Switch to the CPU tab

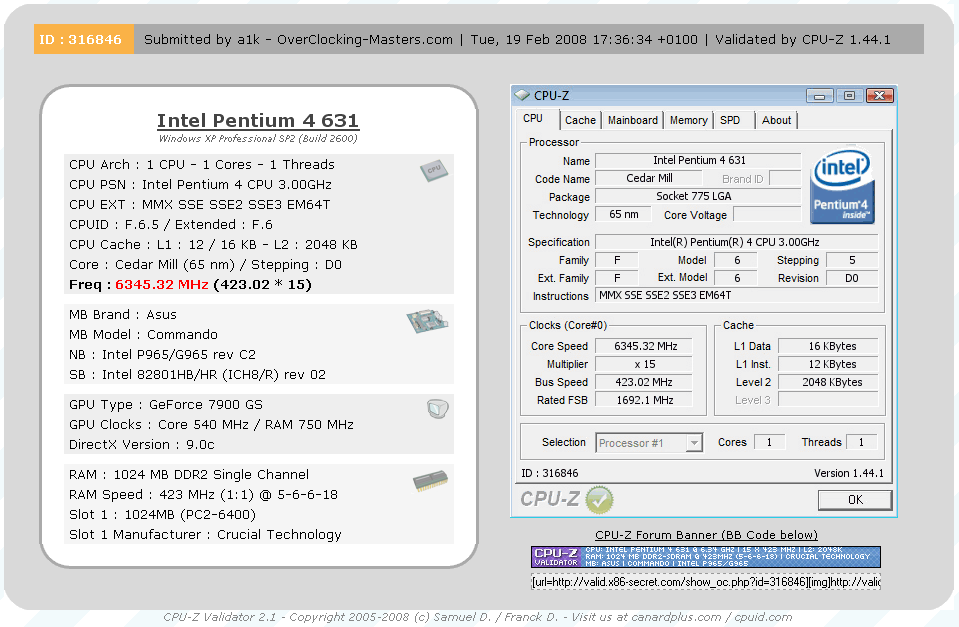[x=533, y=119]
